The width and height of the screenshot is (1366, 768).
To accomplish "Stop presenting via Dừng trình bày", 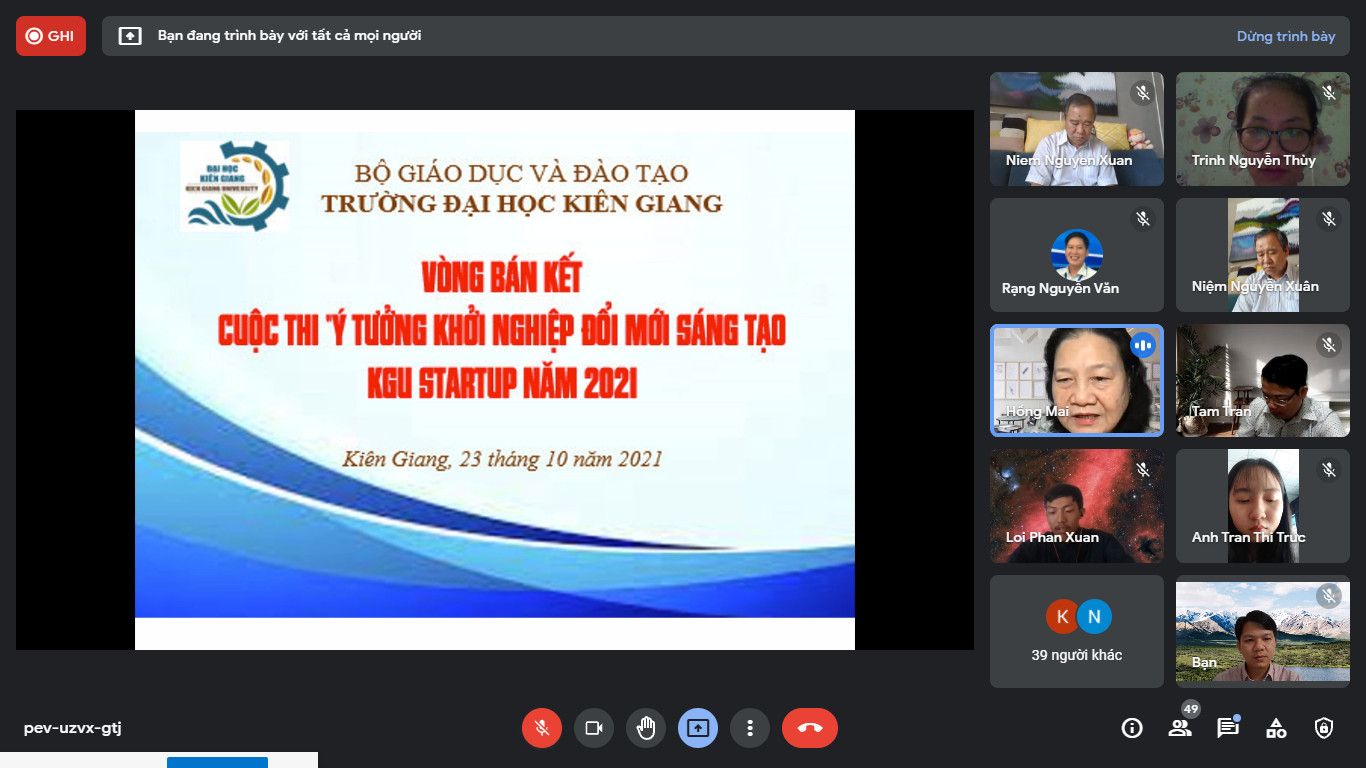I will click(1285, 36).
